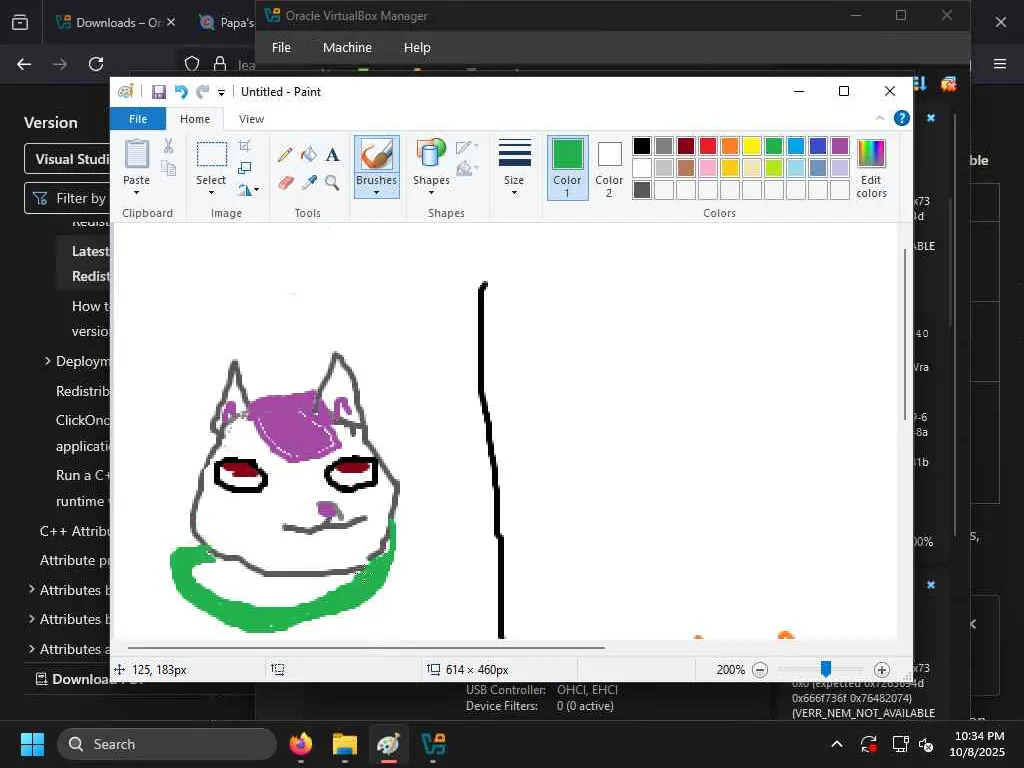Open the Paste dropdown arrow
Viewport: 1024px width, 768px height.
pos(136,193)
